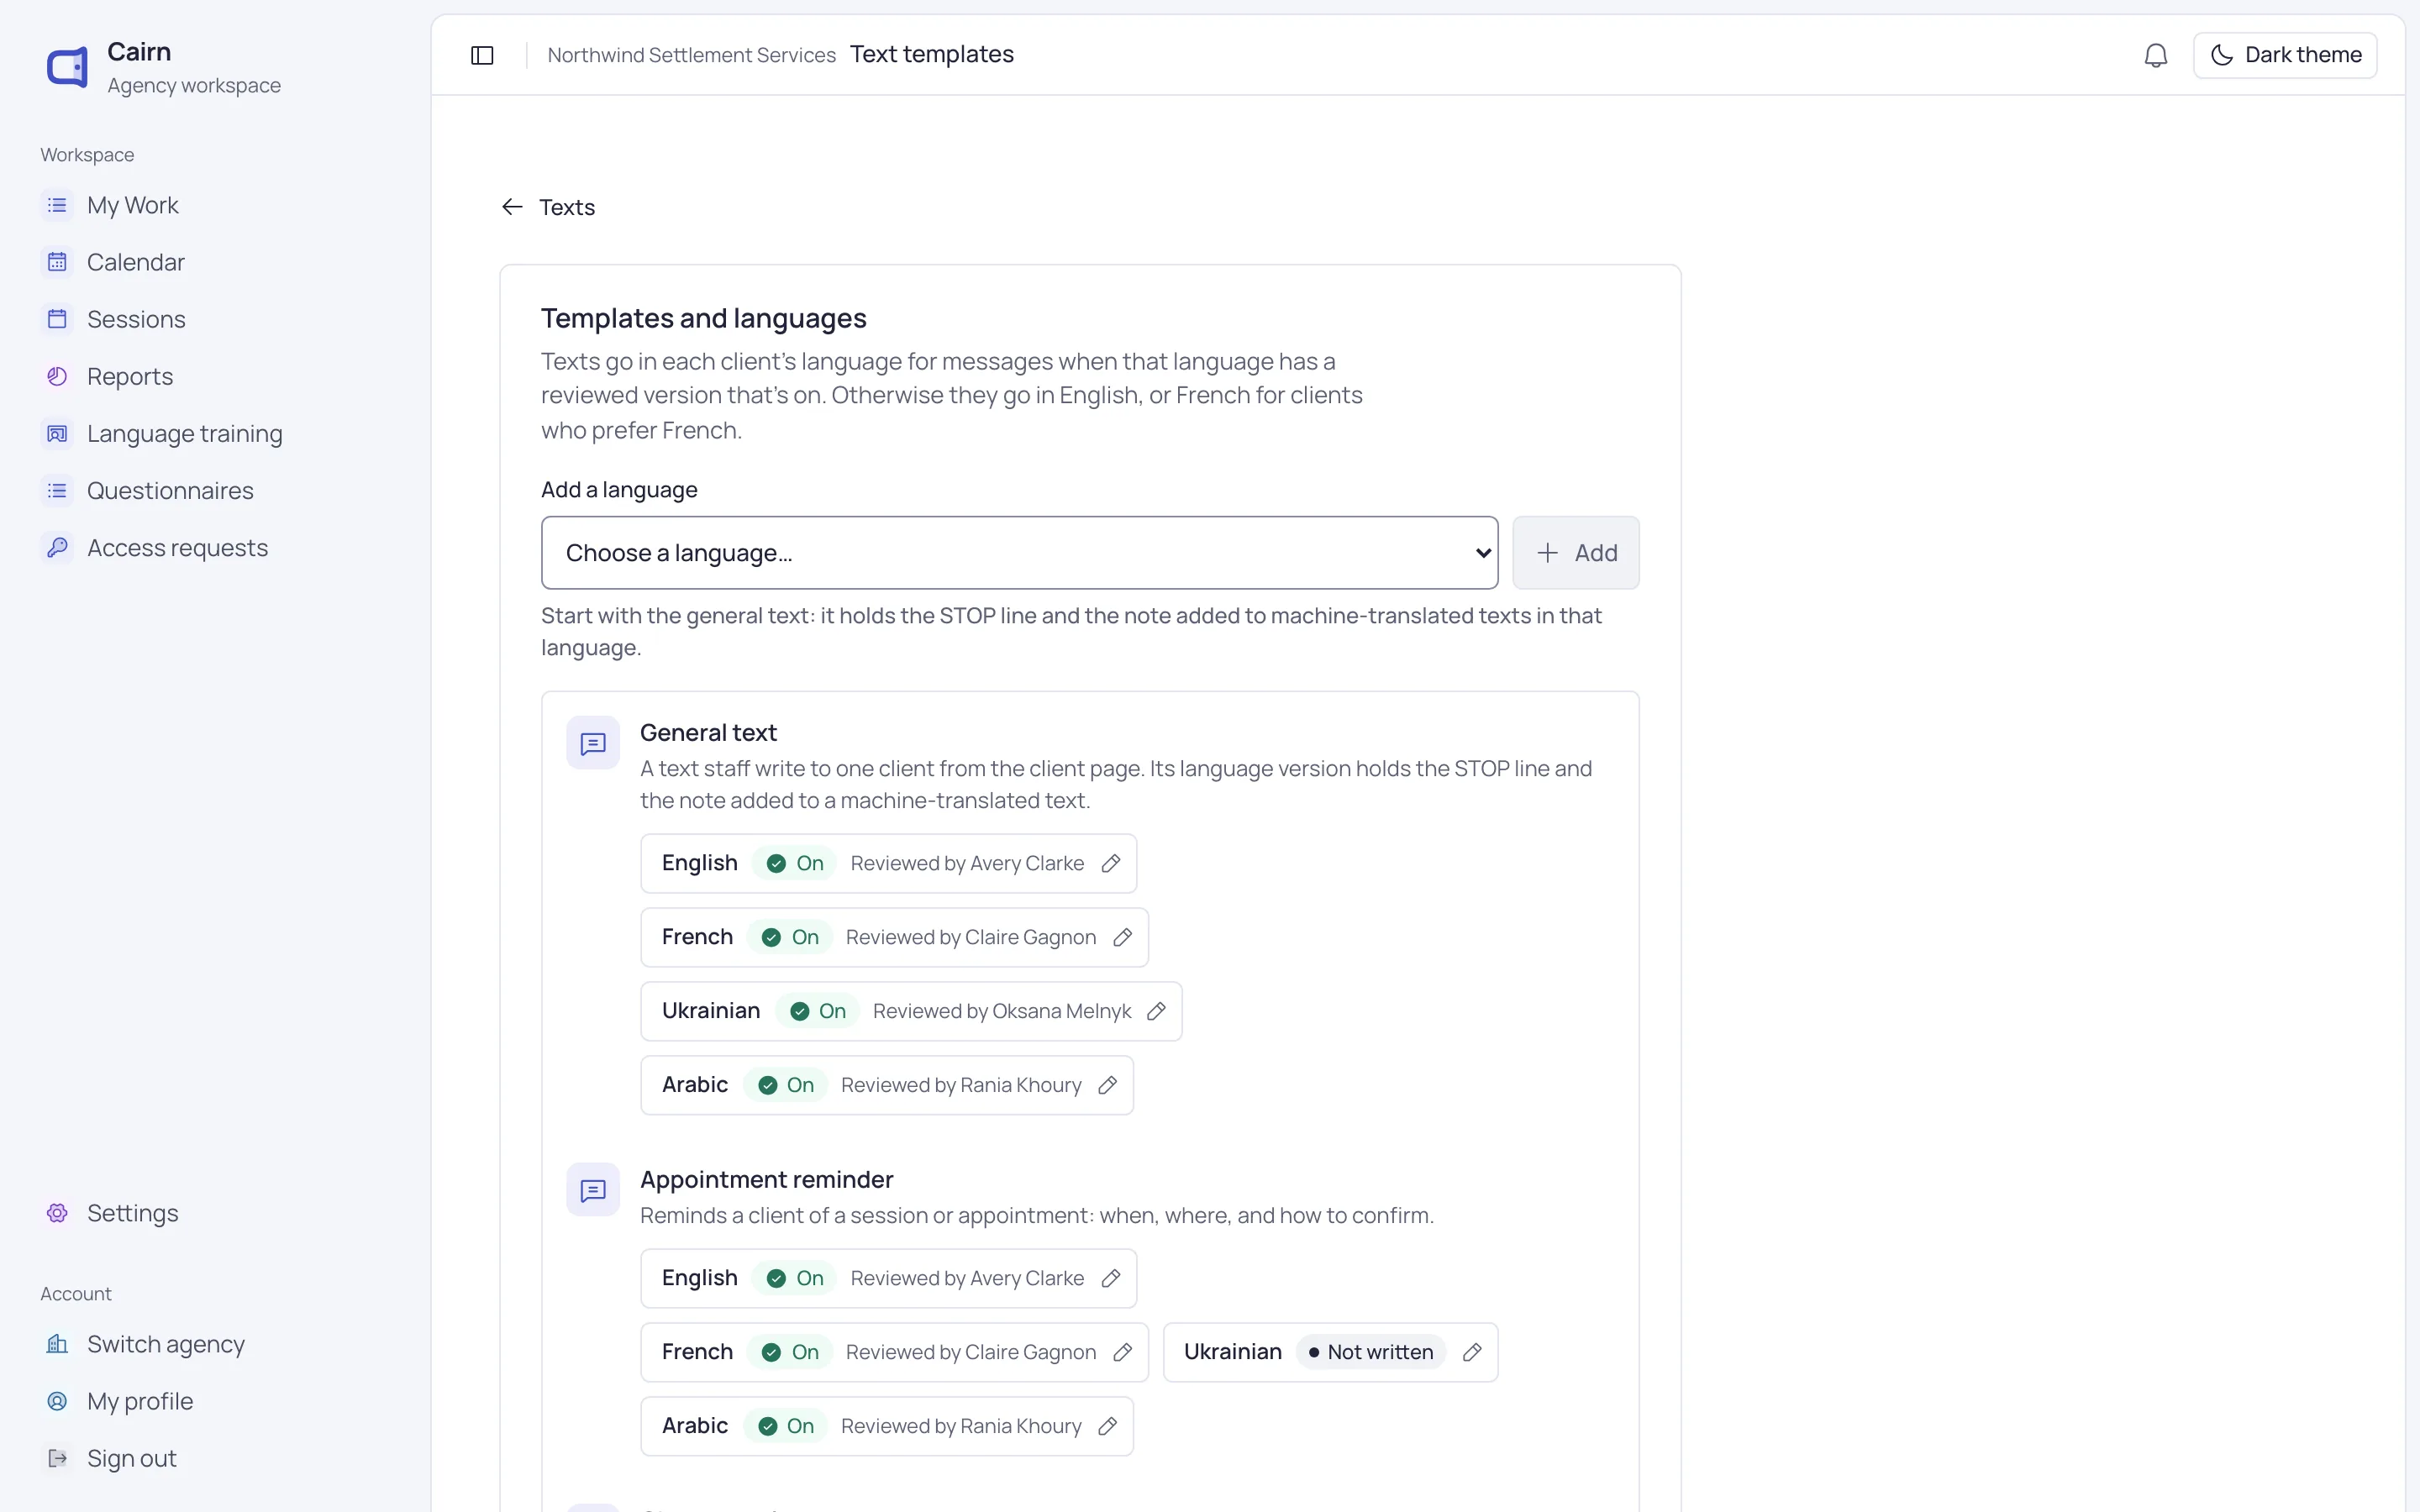Image resolution: width=2420 pixels, height=1512 pixels.
Task: Toggle the sidebar panel icon
Action: point(482,55)
